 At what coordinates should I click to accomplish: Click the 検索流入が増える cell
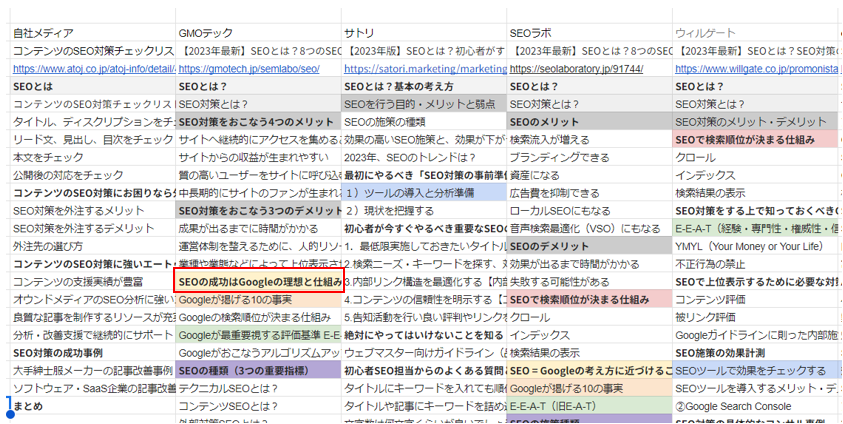click(x=590, y=140)
